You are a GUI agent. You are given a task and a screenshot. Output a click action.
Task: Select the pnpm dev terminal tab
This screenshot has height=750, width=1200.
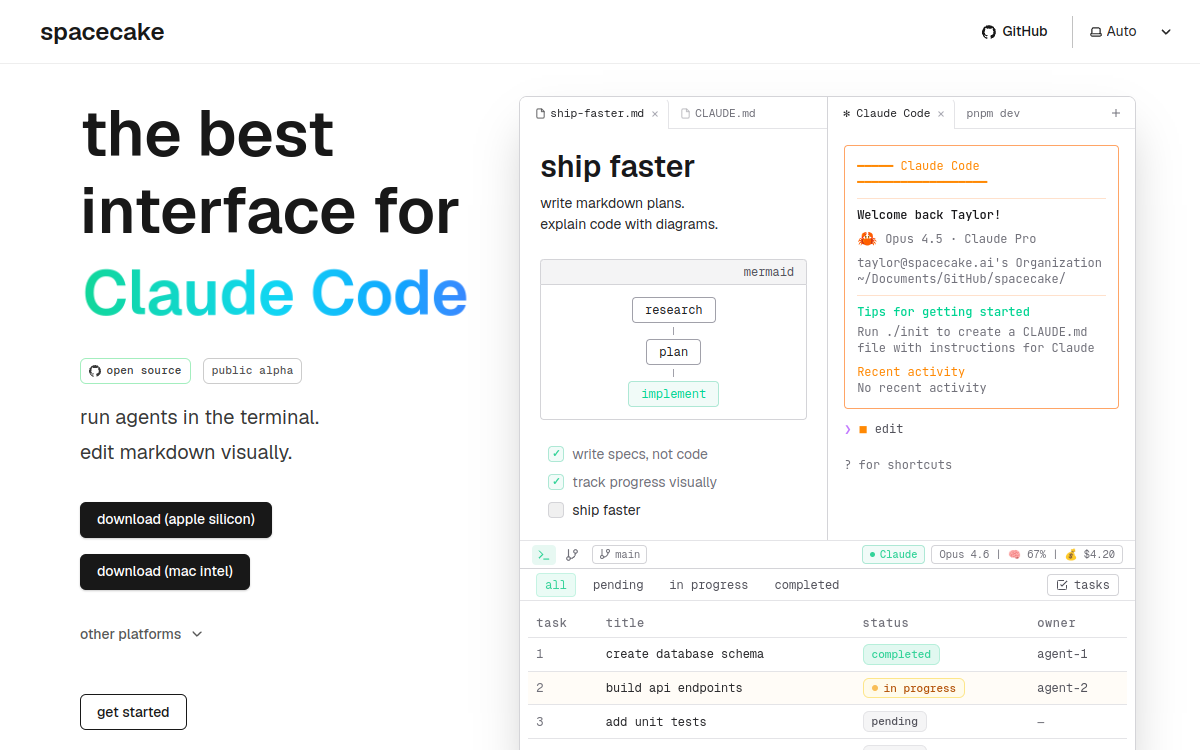993,114
